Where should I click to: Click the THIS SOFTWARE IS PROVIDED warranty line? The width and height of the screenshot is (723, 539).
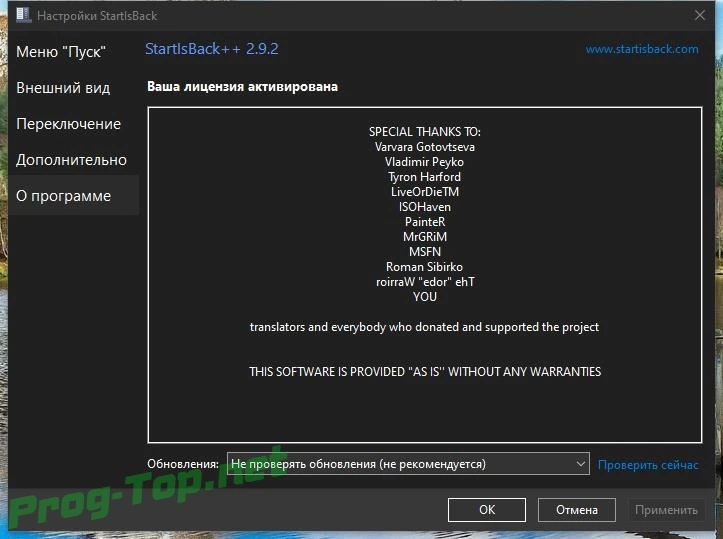pyautogui.click(x=425, y=372)
